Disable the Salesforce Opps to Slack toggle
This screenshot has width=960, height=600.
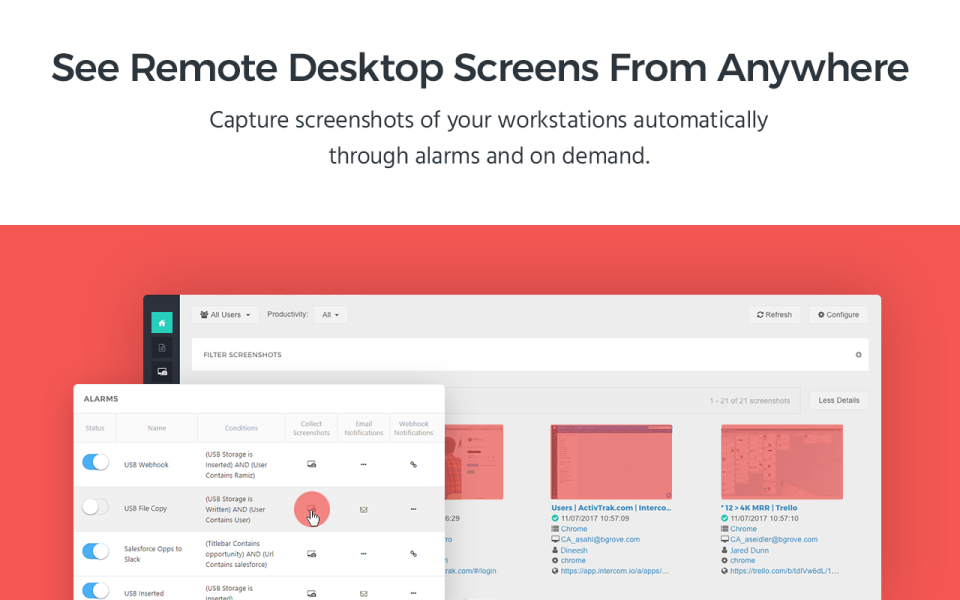click(x=96, y=552)
